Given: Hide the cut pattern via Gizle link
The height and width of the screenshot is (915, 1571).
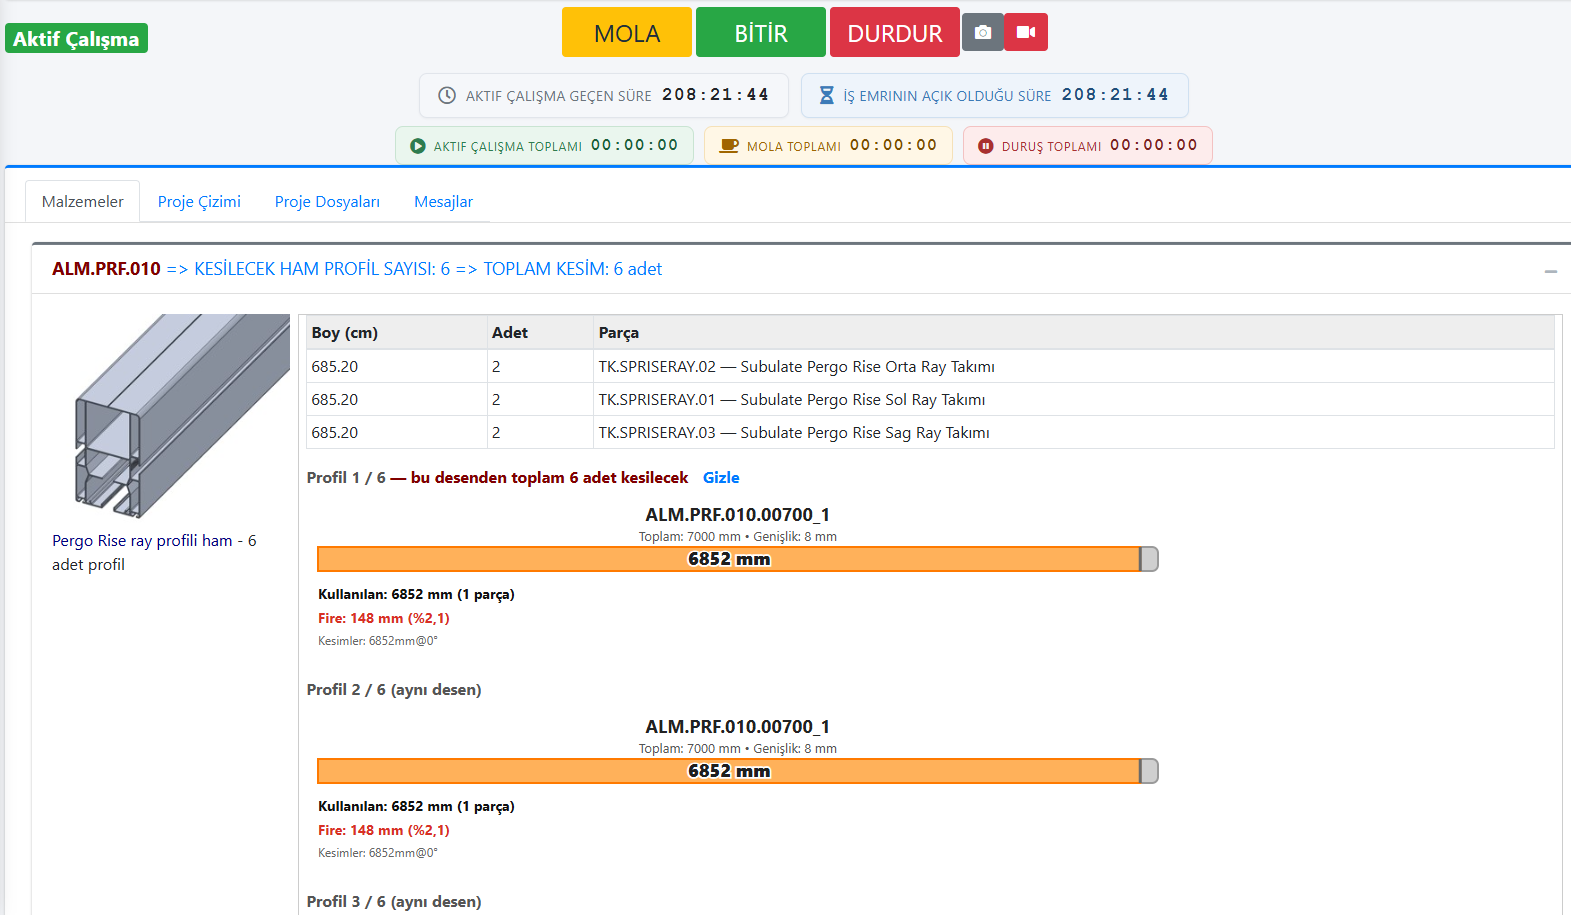Looking at the screenshot, I should click(721, 478).
